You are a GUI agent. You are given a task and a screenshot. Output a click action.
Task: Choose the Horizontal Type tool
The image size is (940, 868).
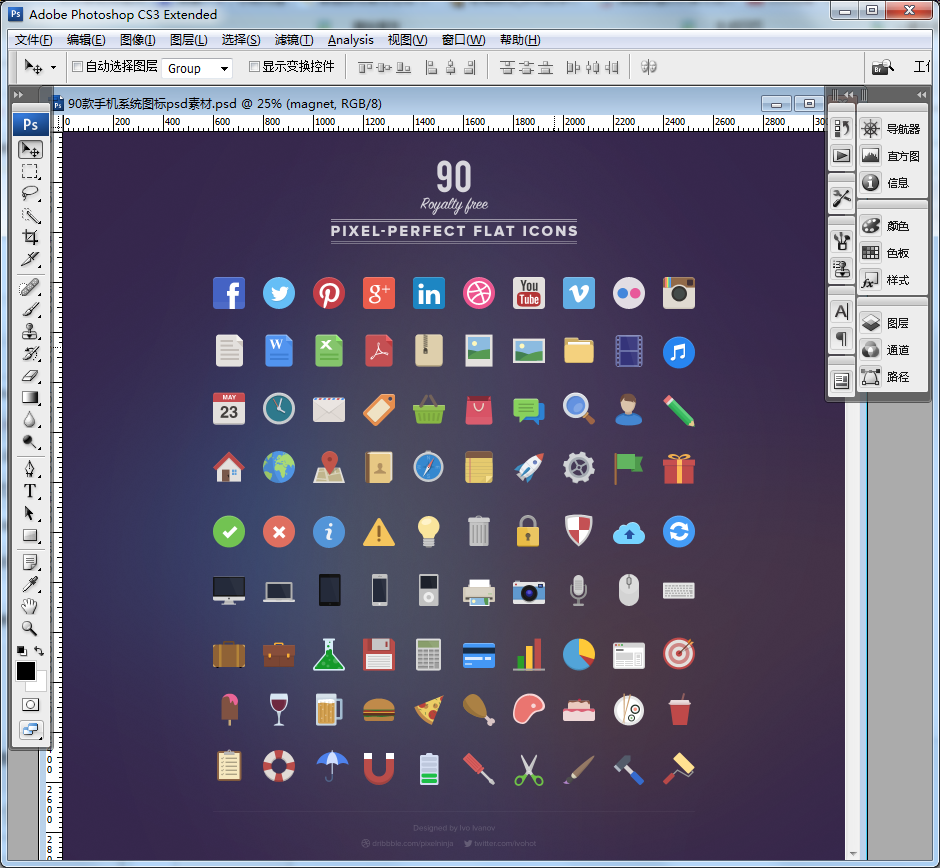(30, 491)
